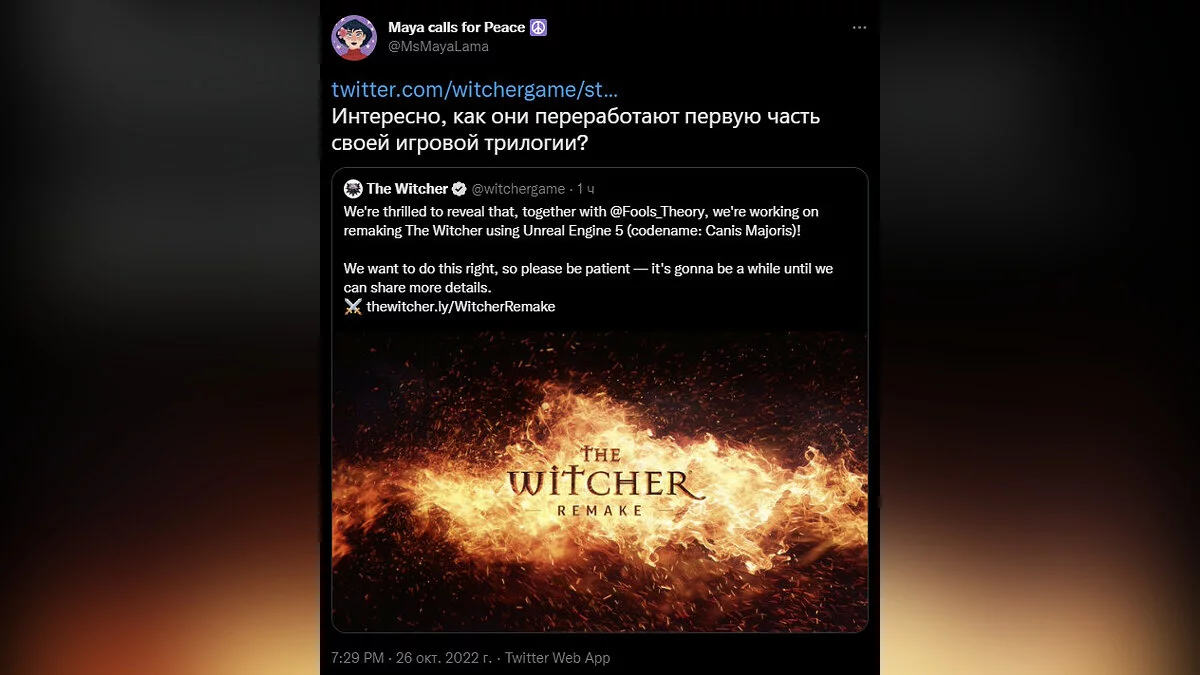The width and height of the screenshot is (1200, 675).
Task: Click the 7:29 PM timestamp
Action: [x=359, y=658]
